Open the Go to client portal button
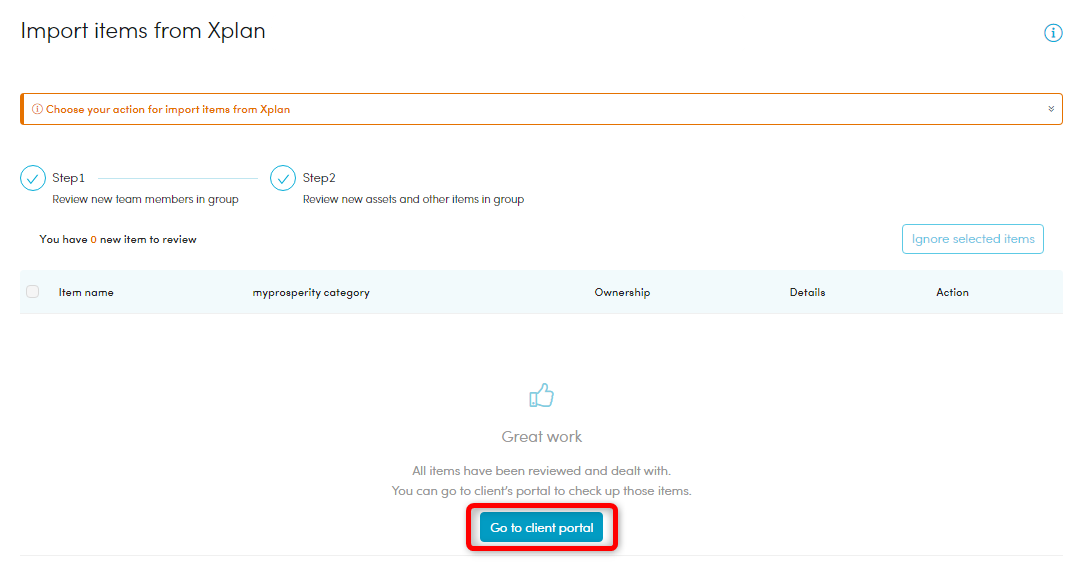Screen dimensions: 1083x587 (541, 528)
